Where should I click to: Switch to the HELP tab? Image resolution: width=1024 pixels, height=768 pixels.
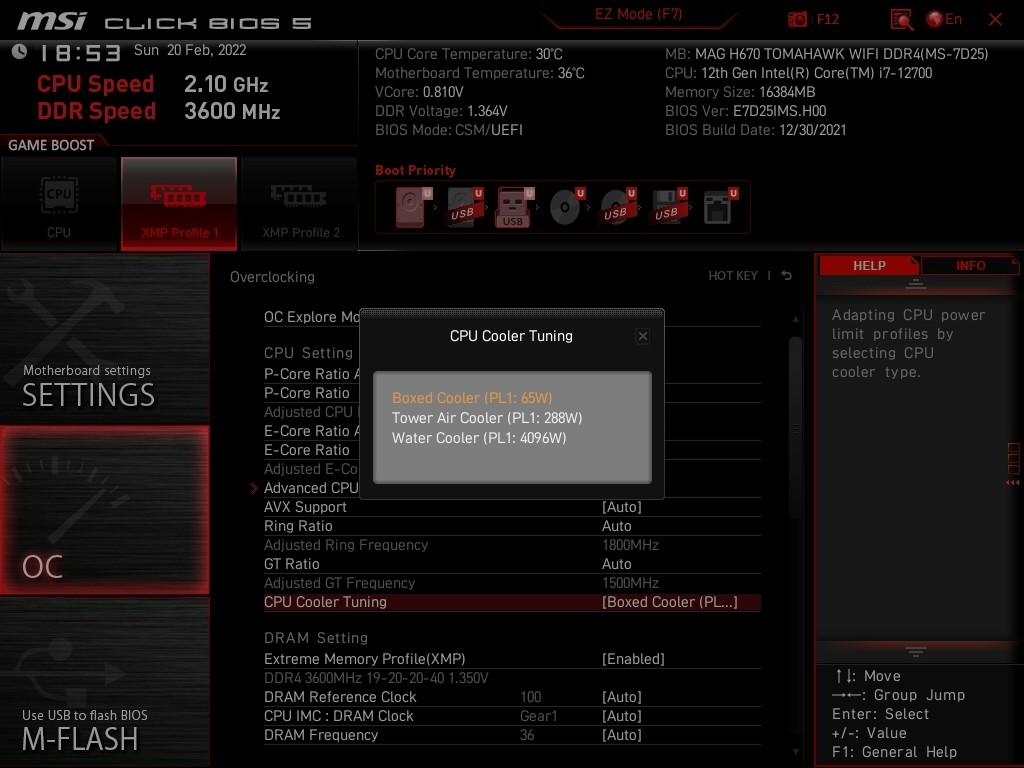869,265
